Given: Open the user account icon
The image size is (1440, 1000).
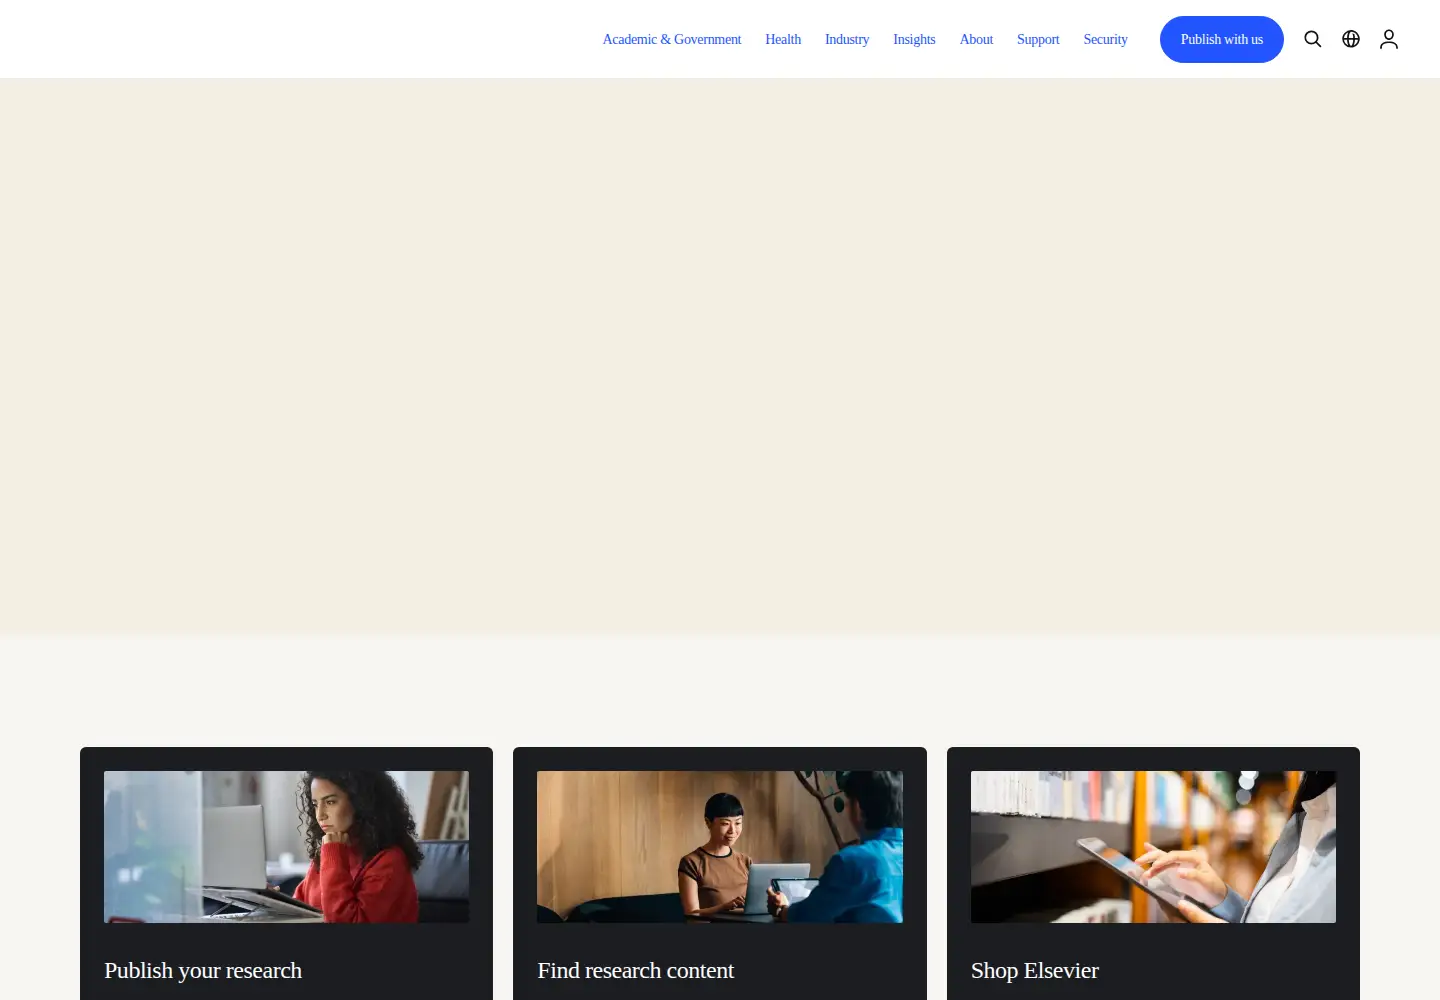Looking at the screenshot, I should pyautogui.click(x=1389, y=39).
